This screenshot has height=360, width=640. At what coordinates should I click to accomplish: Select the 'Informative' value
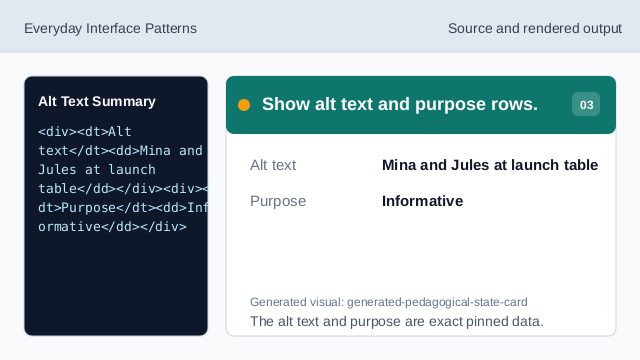point(422,201)
